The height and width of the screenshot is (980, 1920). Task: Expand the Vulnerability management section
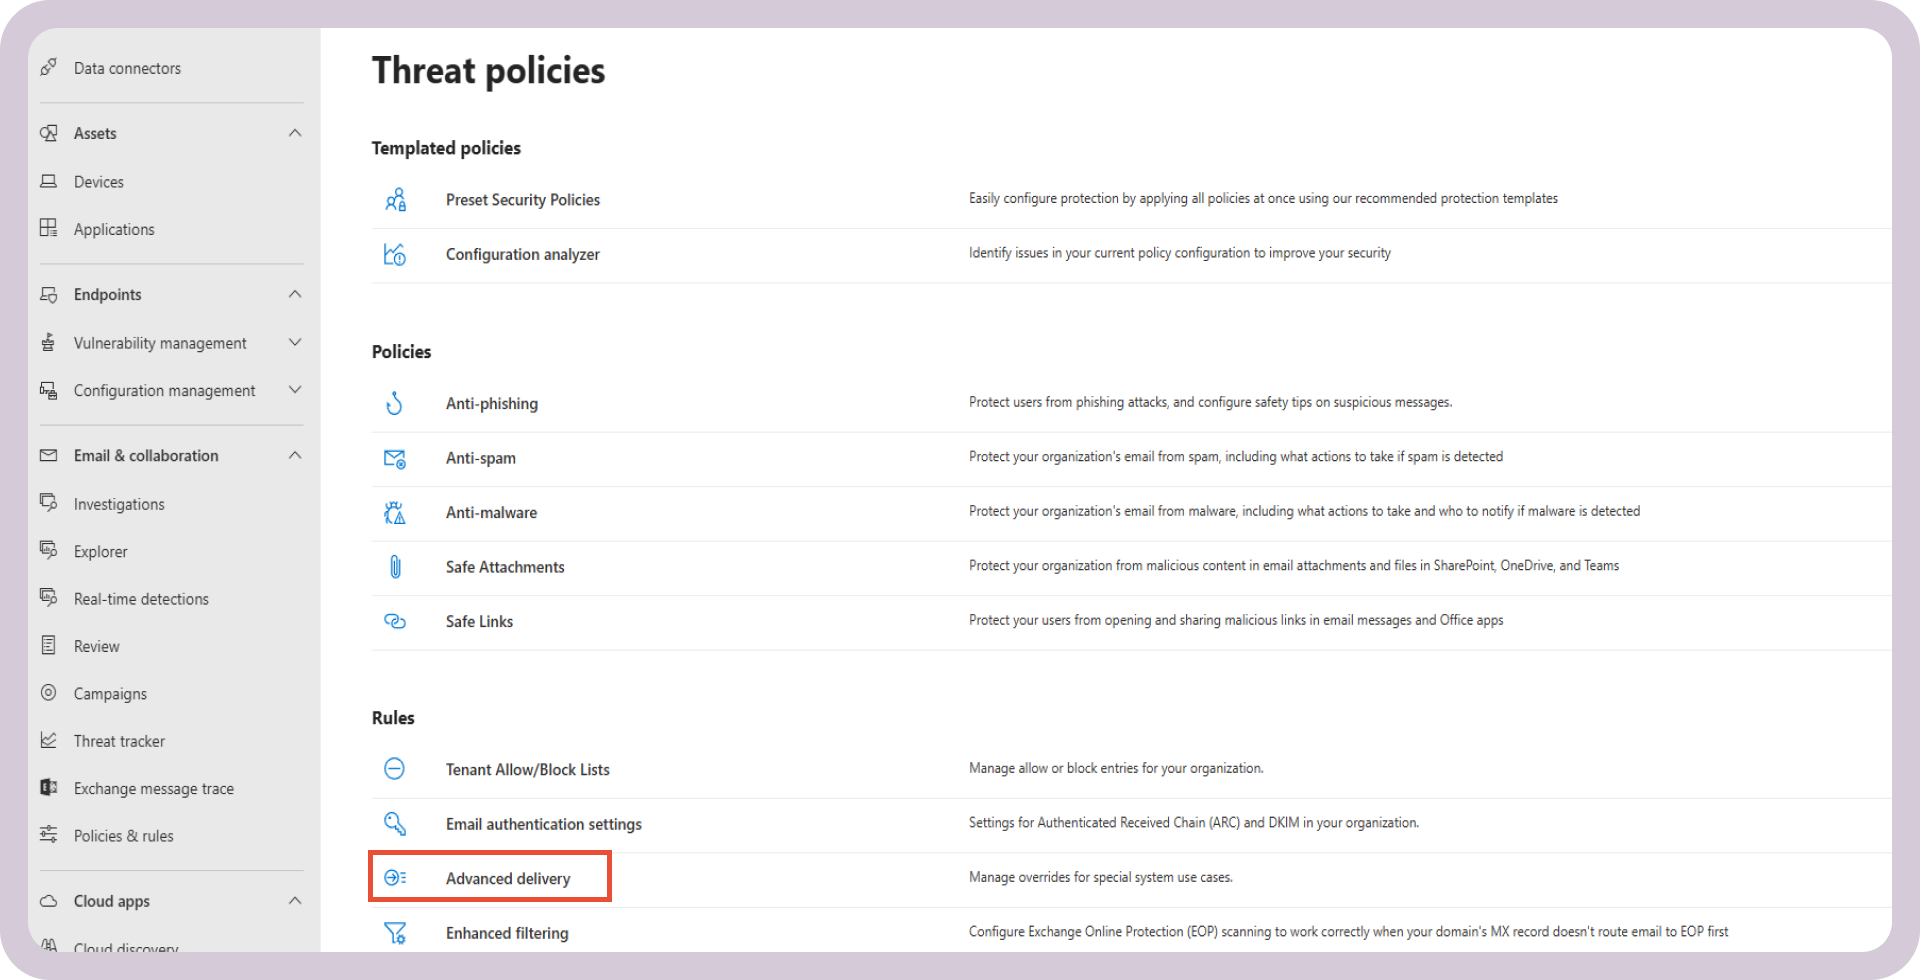pos(294,342)
